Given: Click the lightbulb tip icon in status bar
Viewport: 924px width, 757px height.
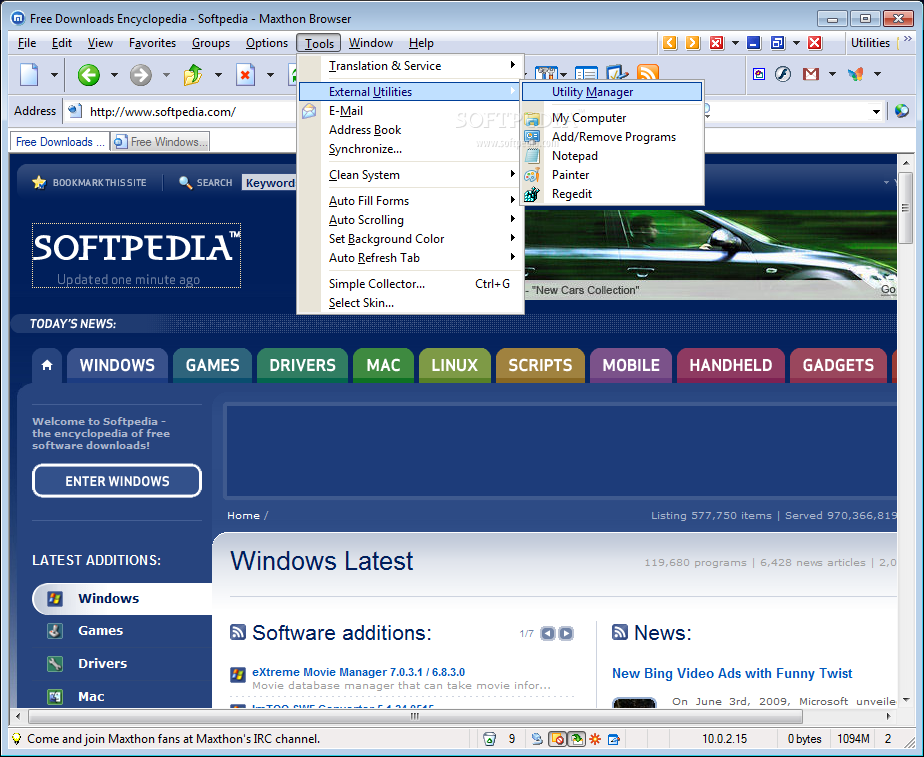Looking at the screenshot, I should coord(16,739).
